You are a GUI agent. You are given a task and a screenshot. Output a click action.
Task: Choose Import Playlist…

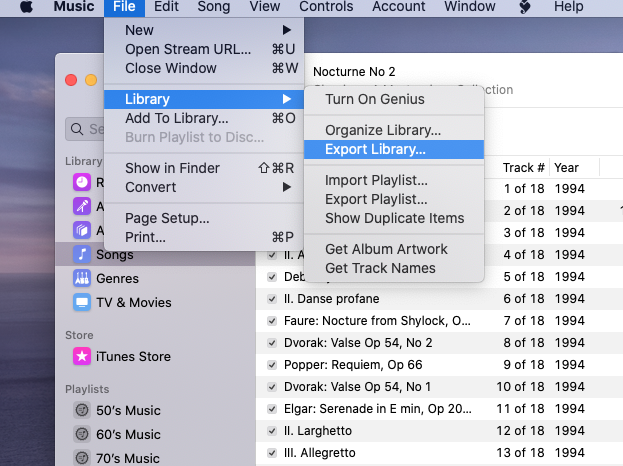pyautogui.click(x=394, y=180)
